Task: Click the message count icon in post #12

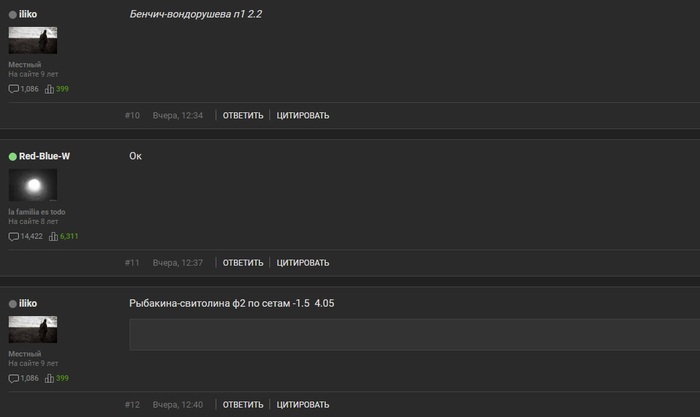Action: [x=13, y=378]
